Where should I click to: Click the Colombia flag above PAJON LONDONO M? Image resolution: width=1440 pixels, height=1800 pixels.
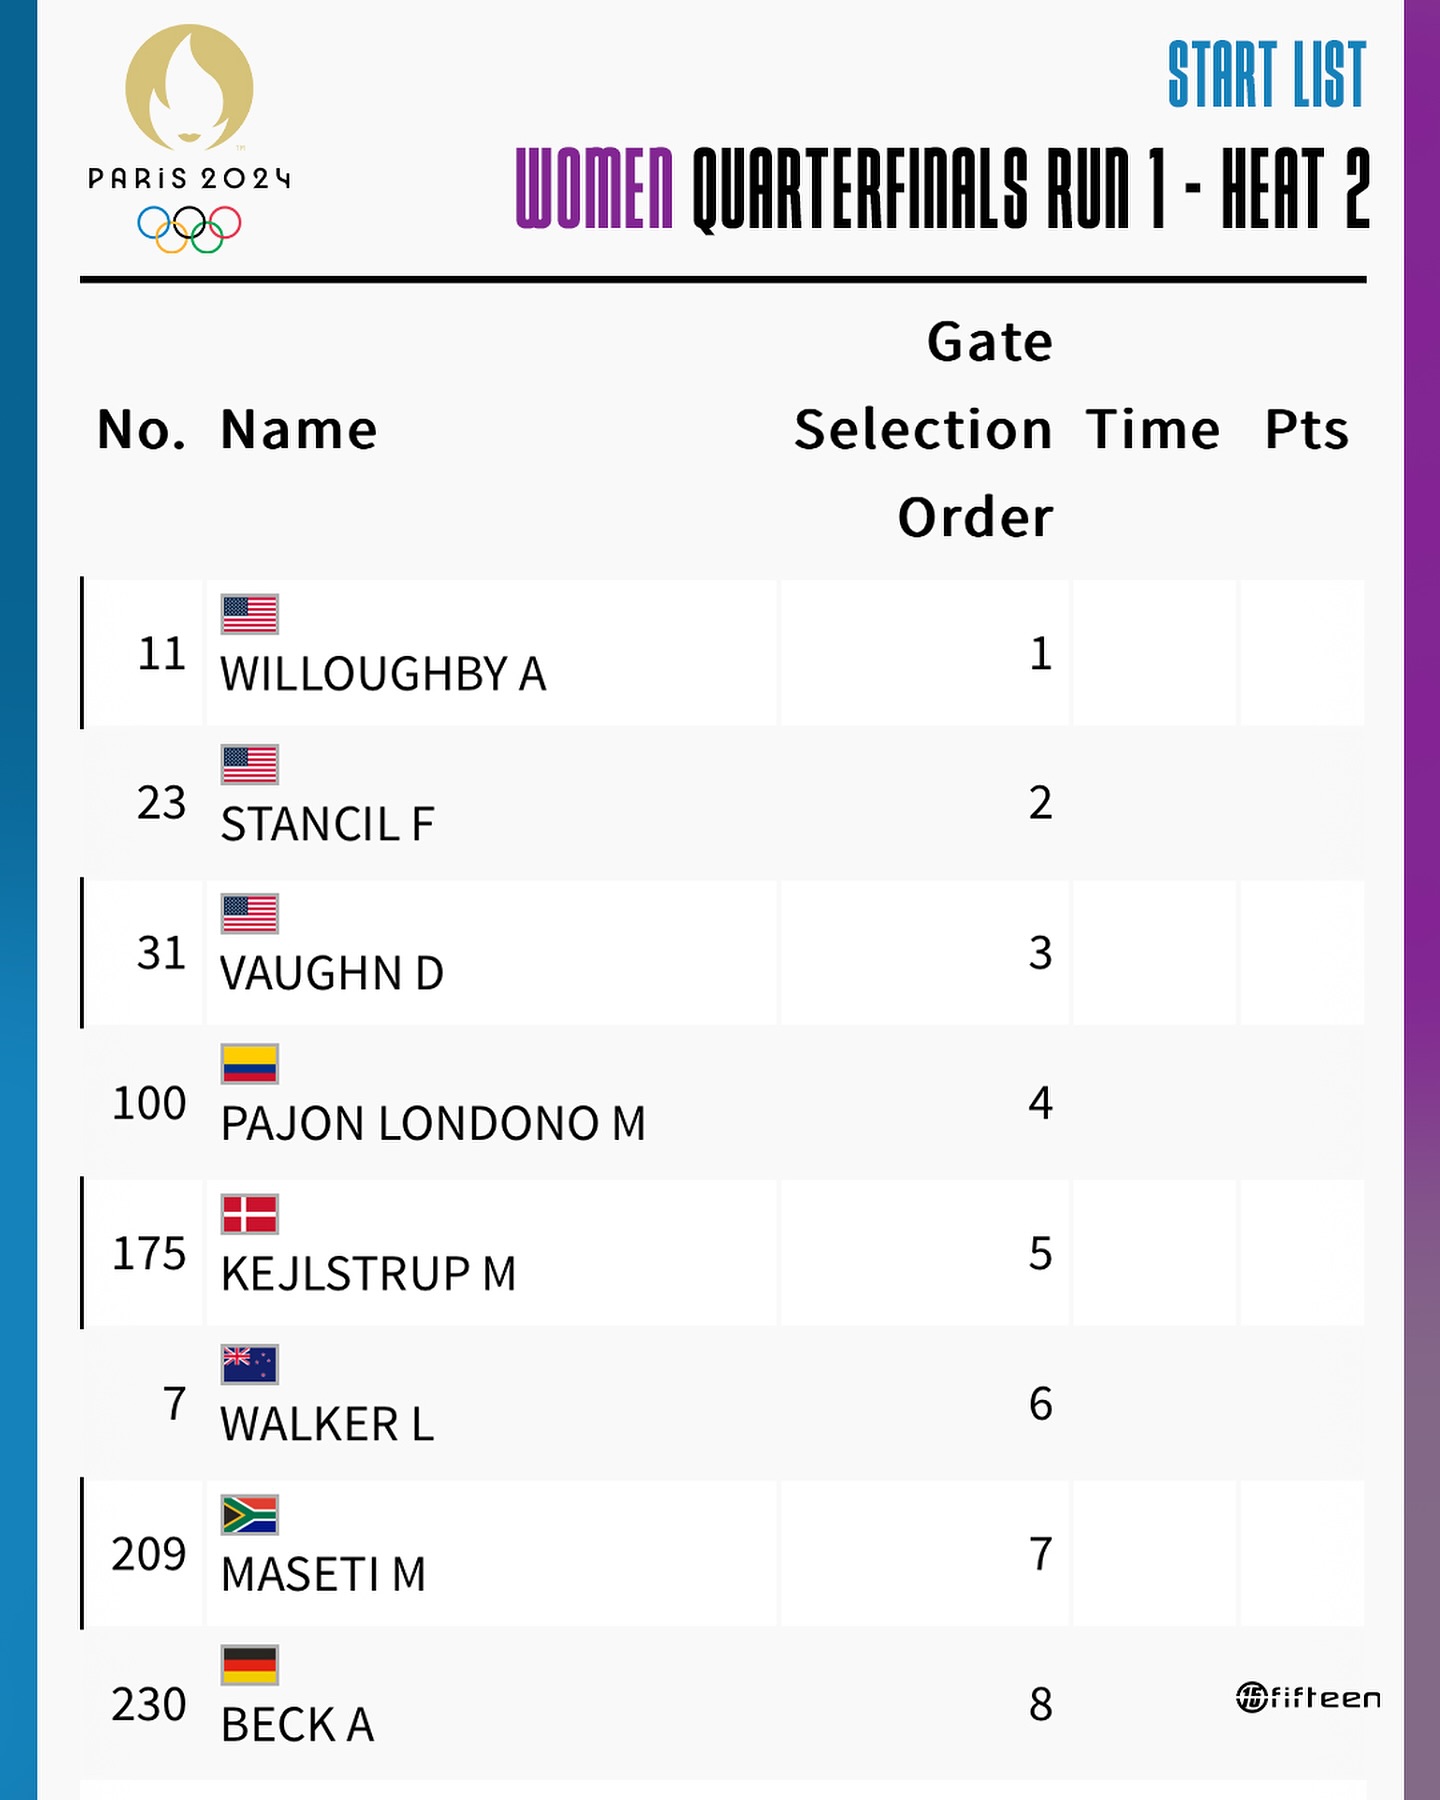click(250, 1064)
